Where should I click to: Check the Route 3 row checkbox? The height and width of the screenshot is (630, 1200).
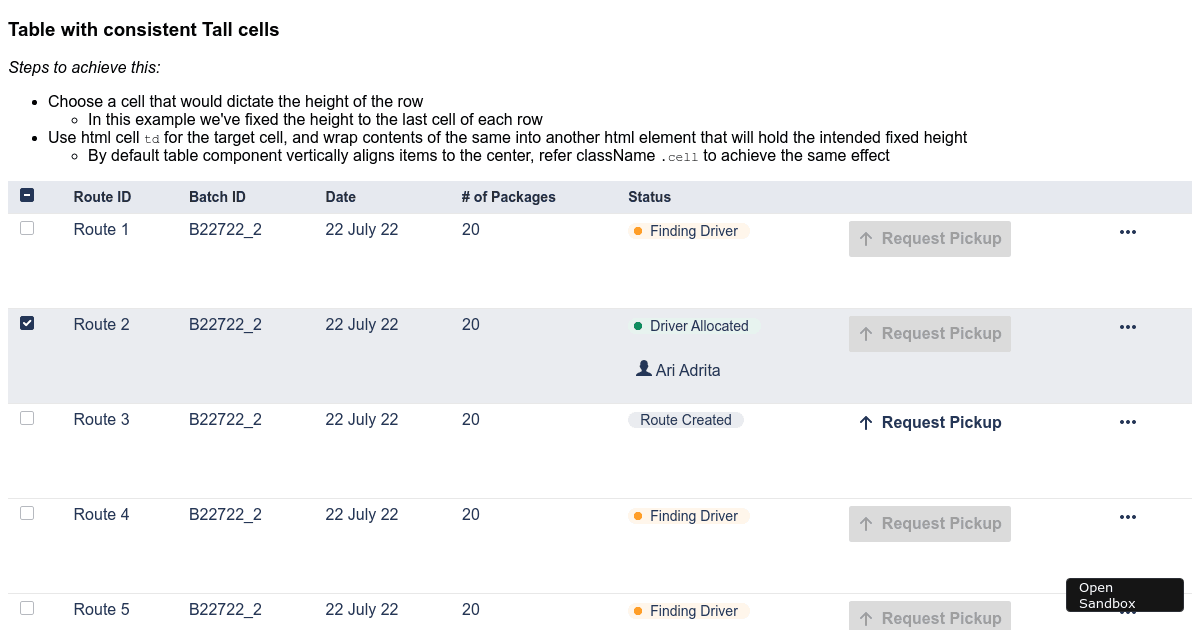[x=27, y=418]
